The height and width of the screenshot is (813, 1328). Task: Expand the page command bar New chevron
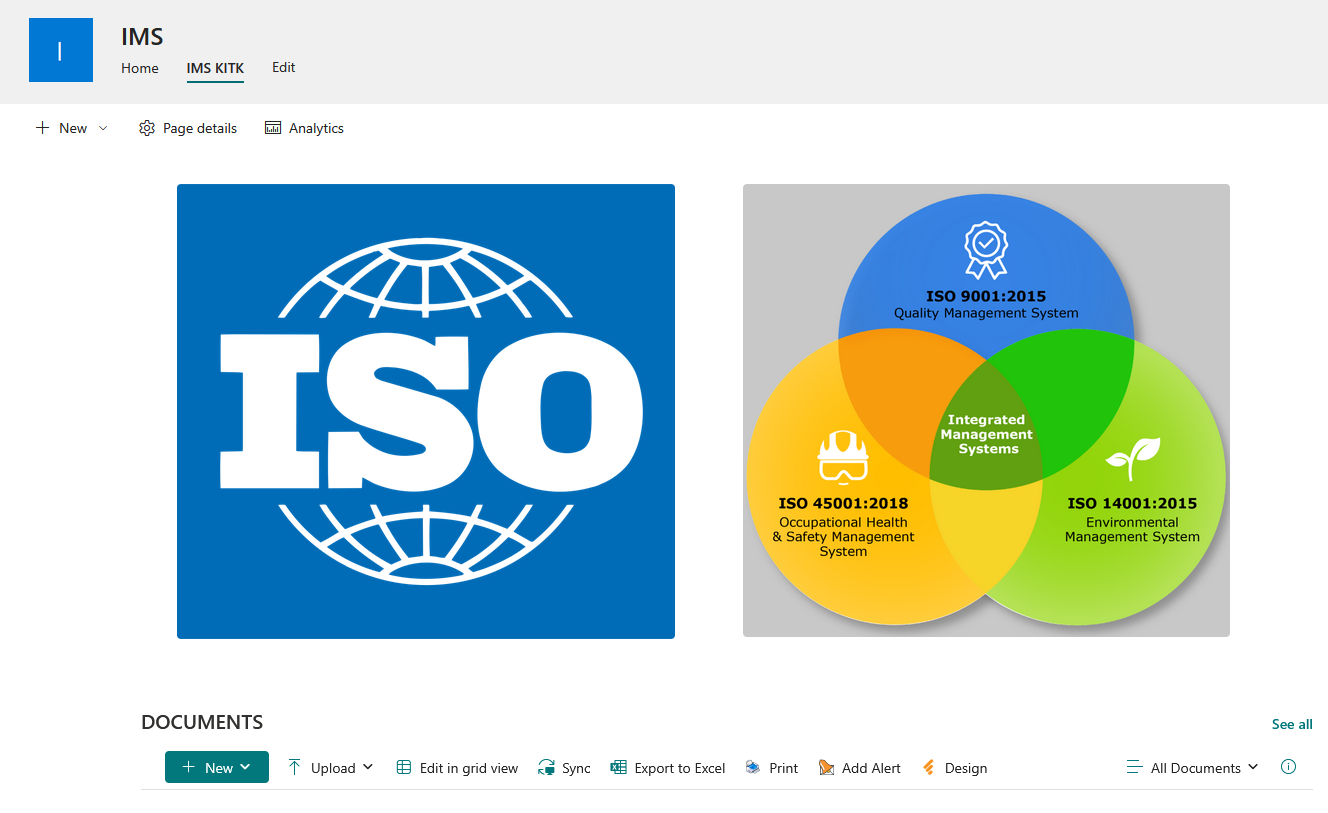(x=103, y=128)
